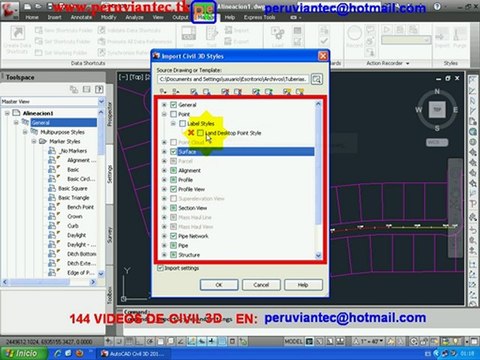Collapse Multipurpose Styles in Toolspace

[x=25, y=132]
